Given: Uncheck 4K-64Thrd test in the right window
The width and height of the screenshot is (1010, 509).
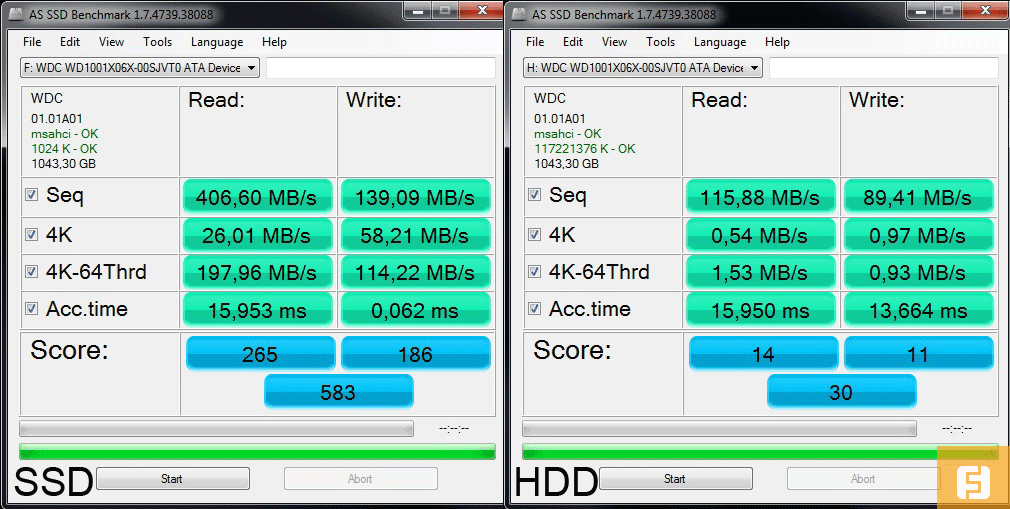Looking at the screenshot, I should pyautogui.click(x=534, y=272).
